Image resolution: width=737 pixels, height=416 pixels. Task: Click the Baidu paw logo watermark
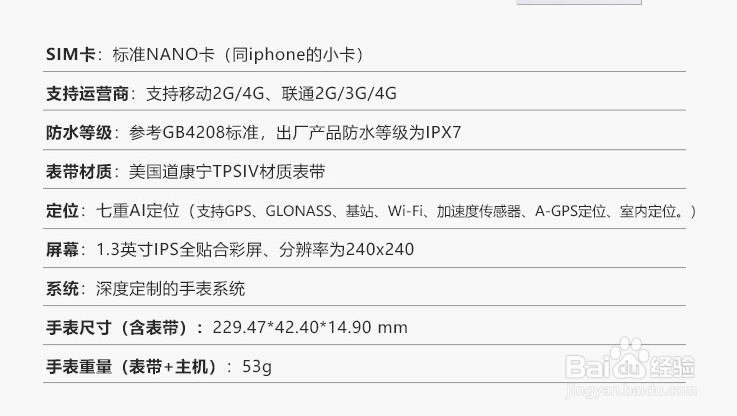coord(631,353)
